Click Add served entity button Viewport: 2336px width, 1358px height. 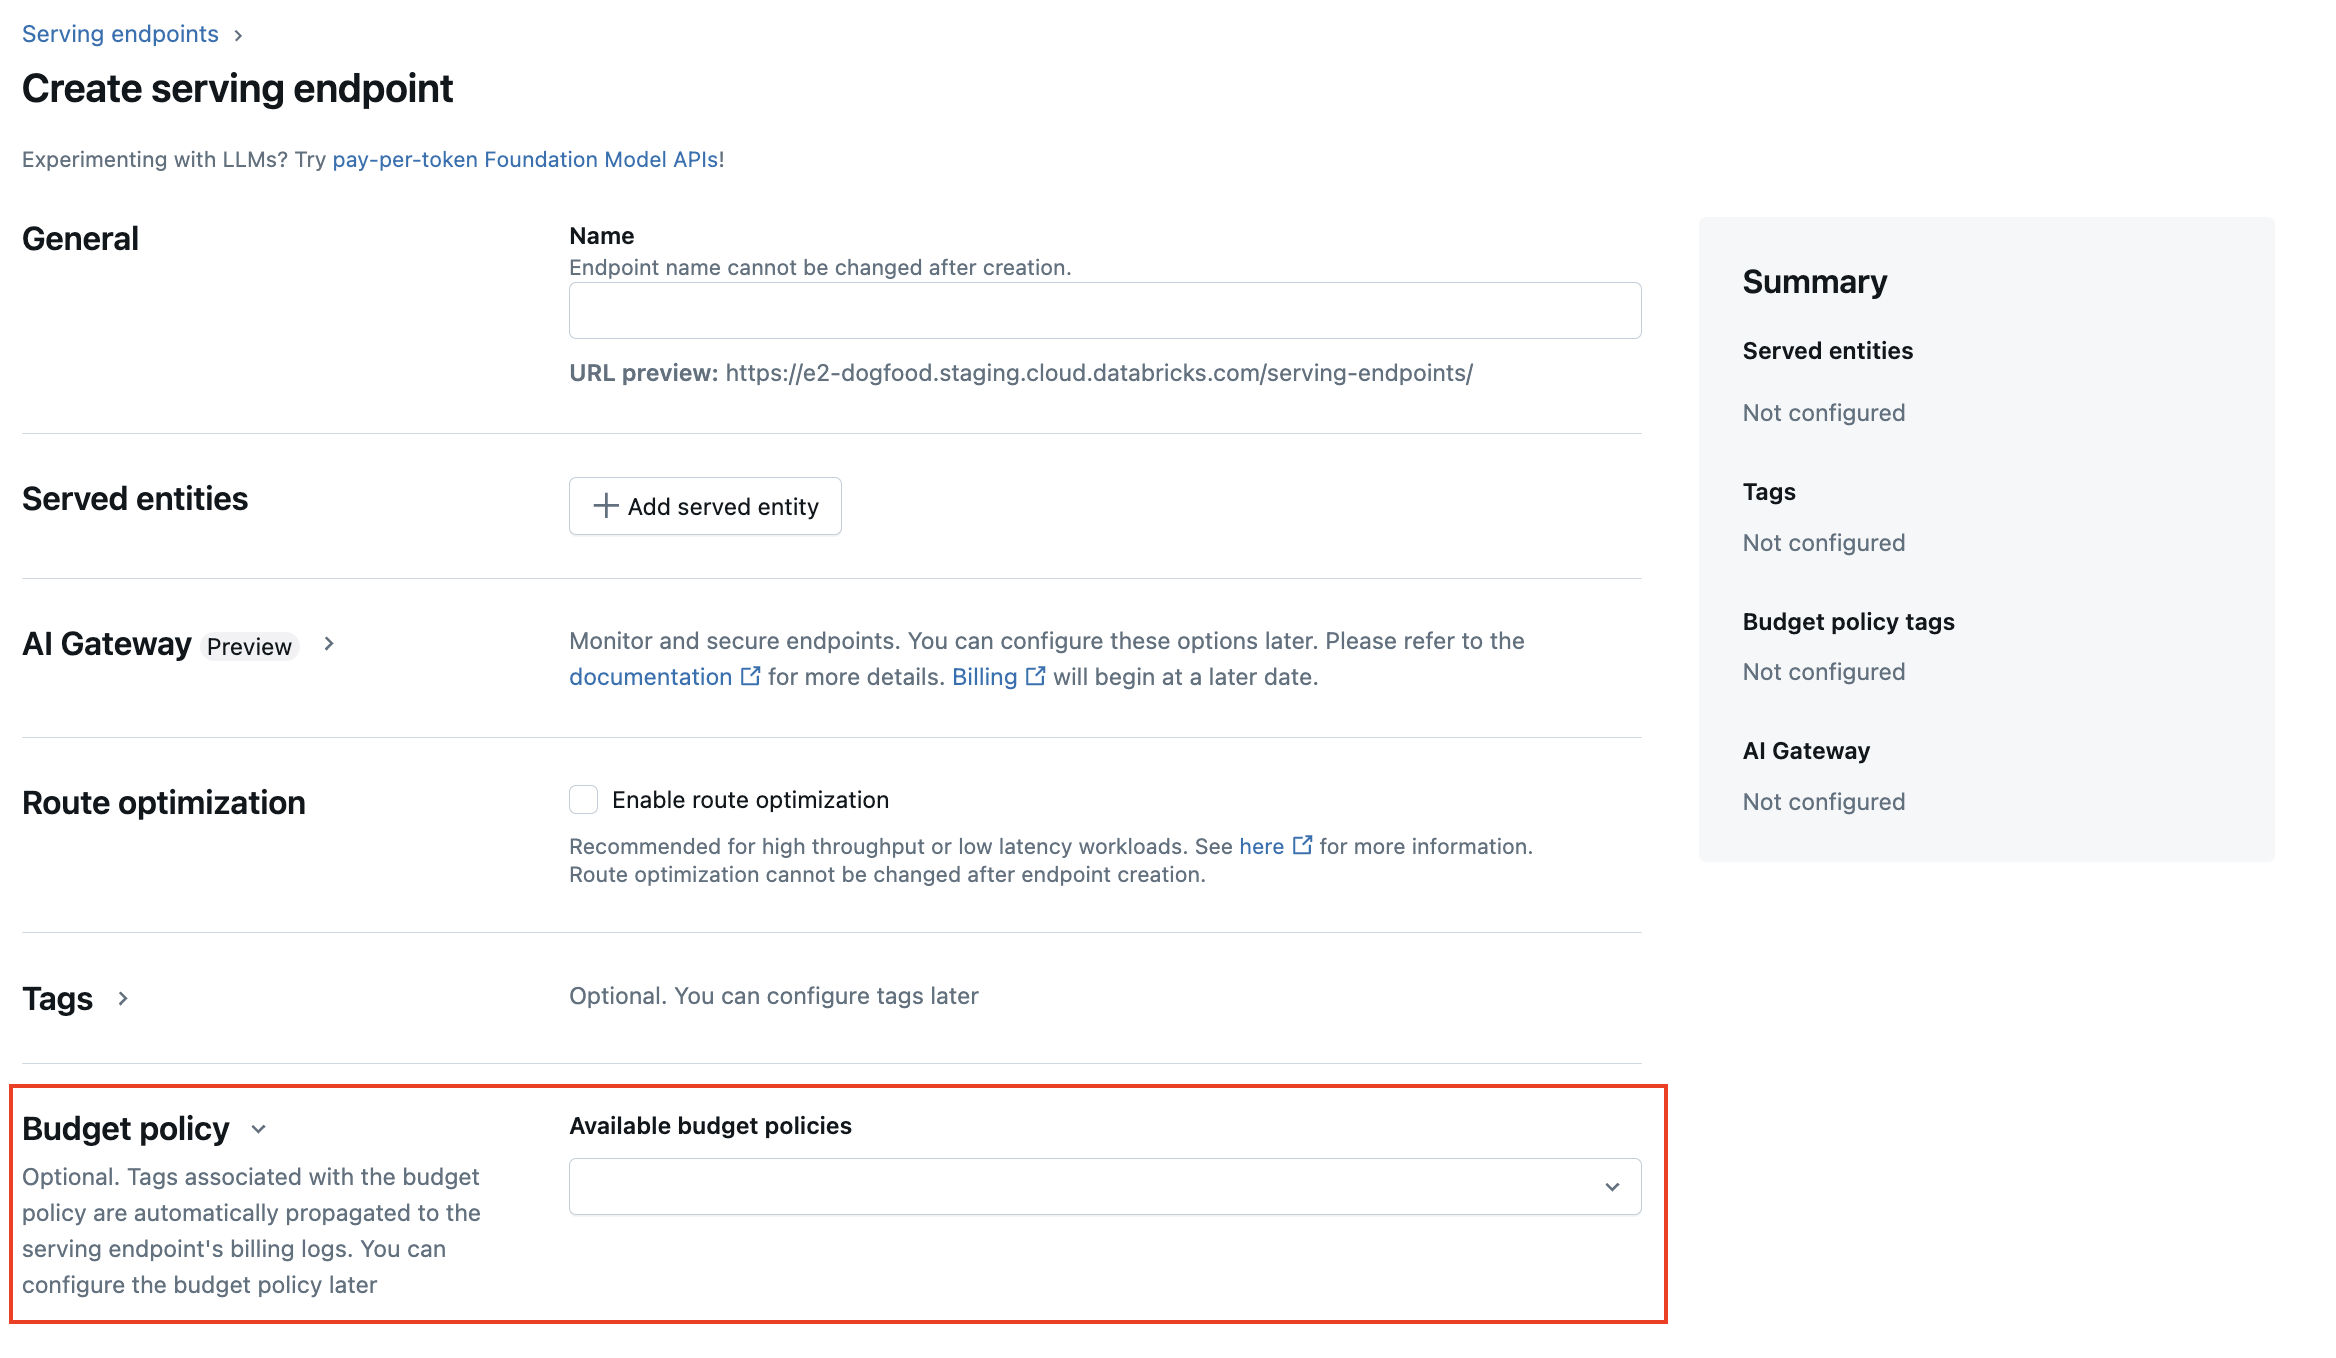705,506
